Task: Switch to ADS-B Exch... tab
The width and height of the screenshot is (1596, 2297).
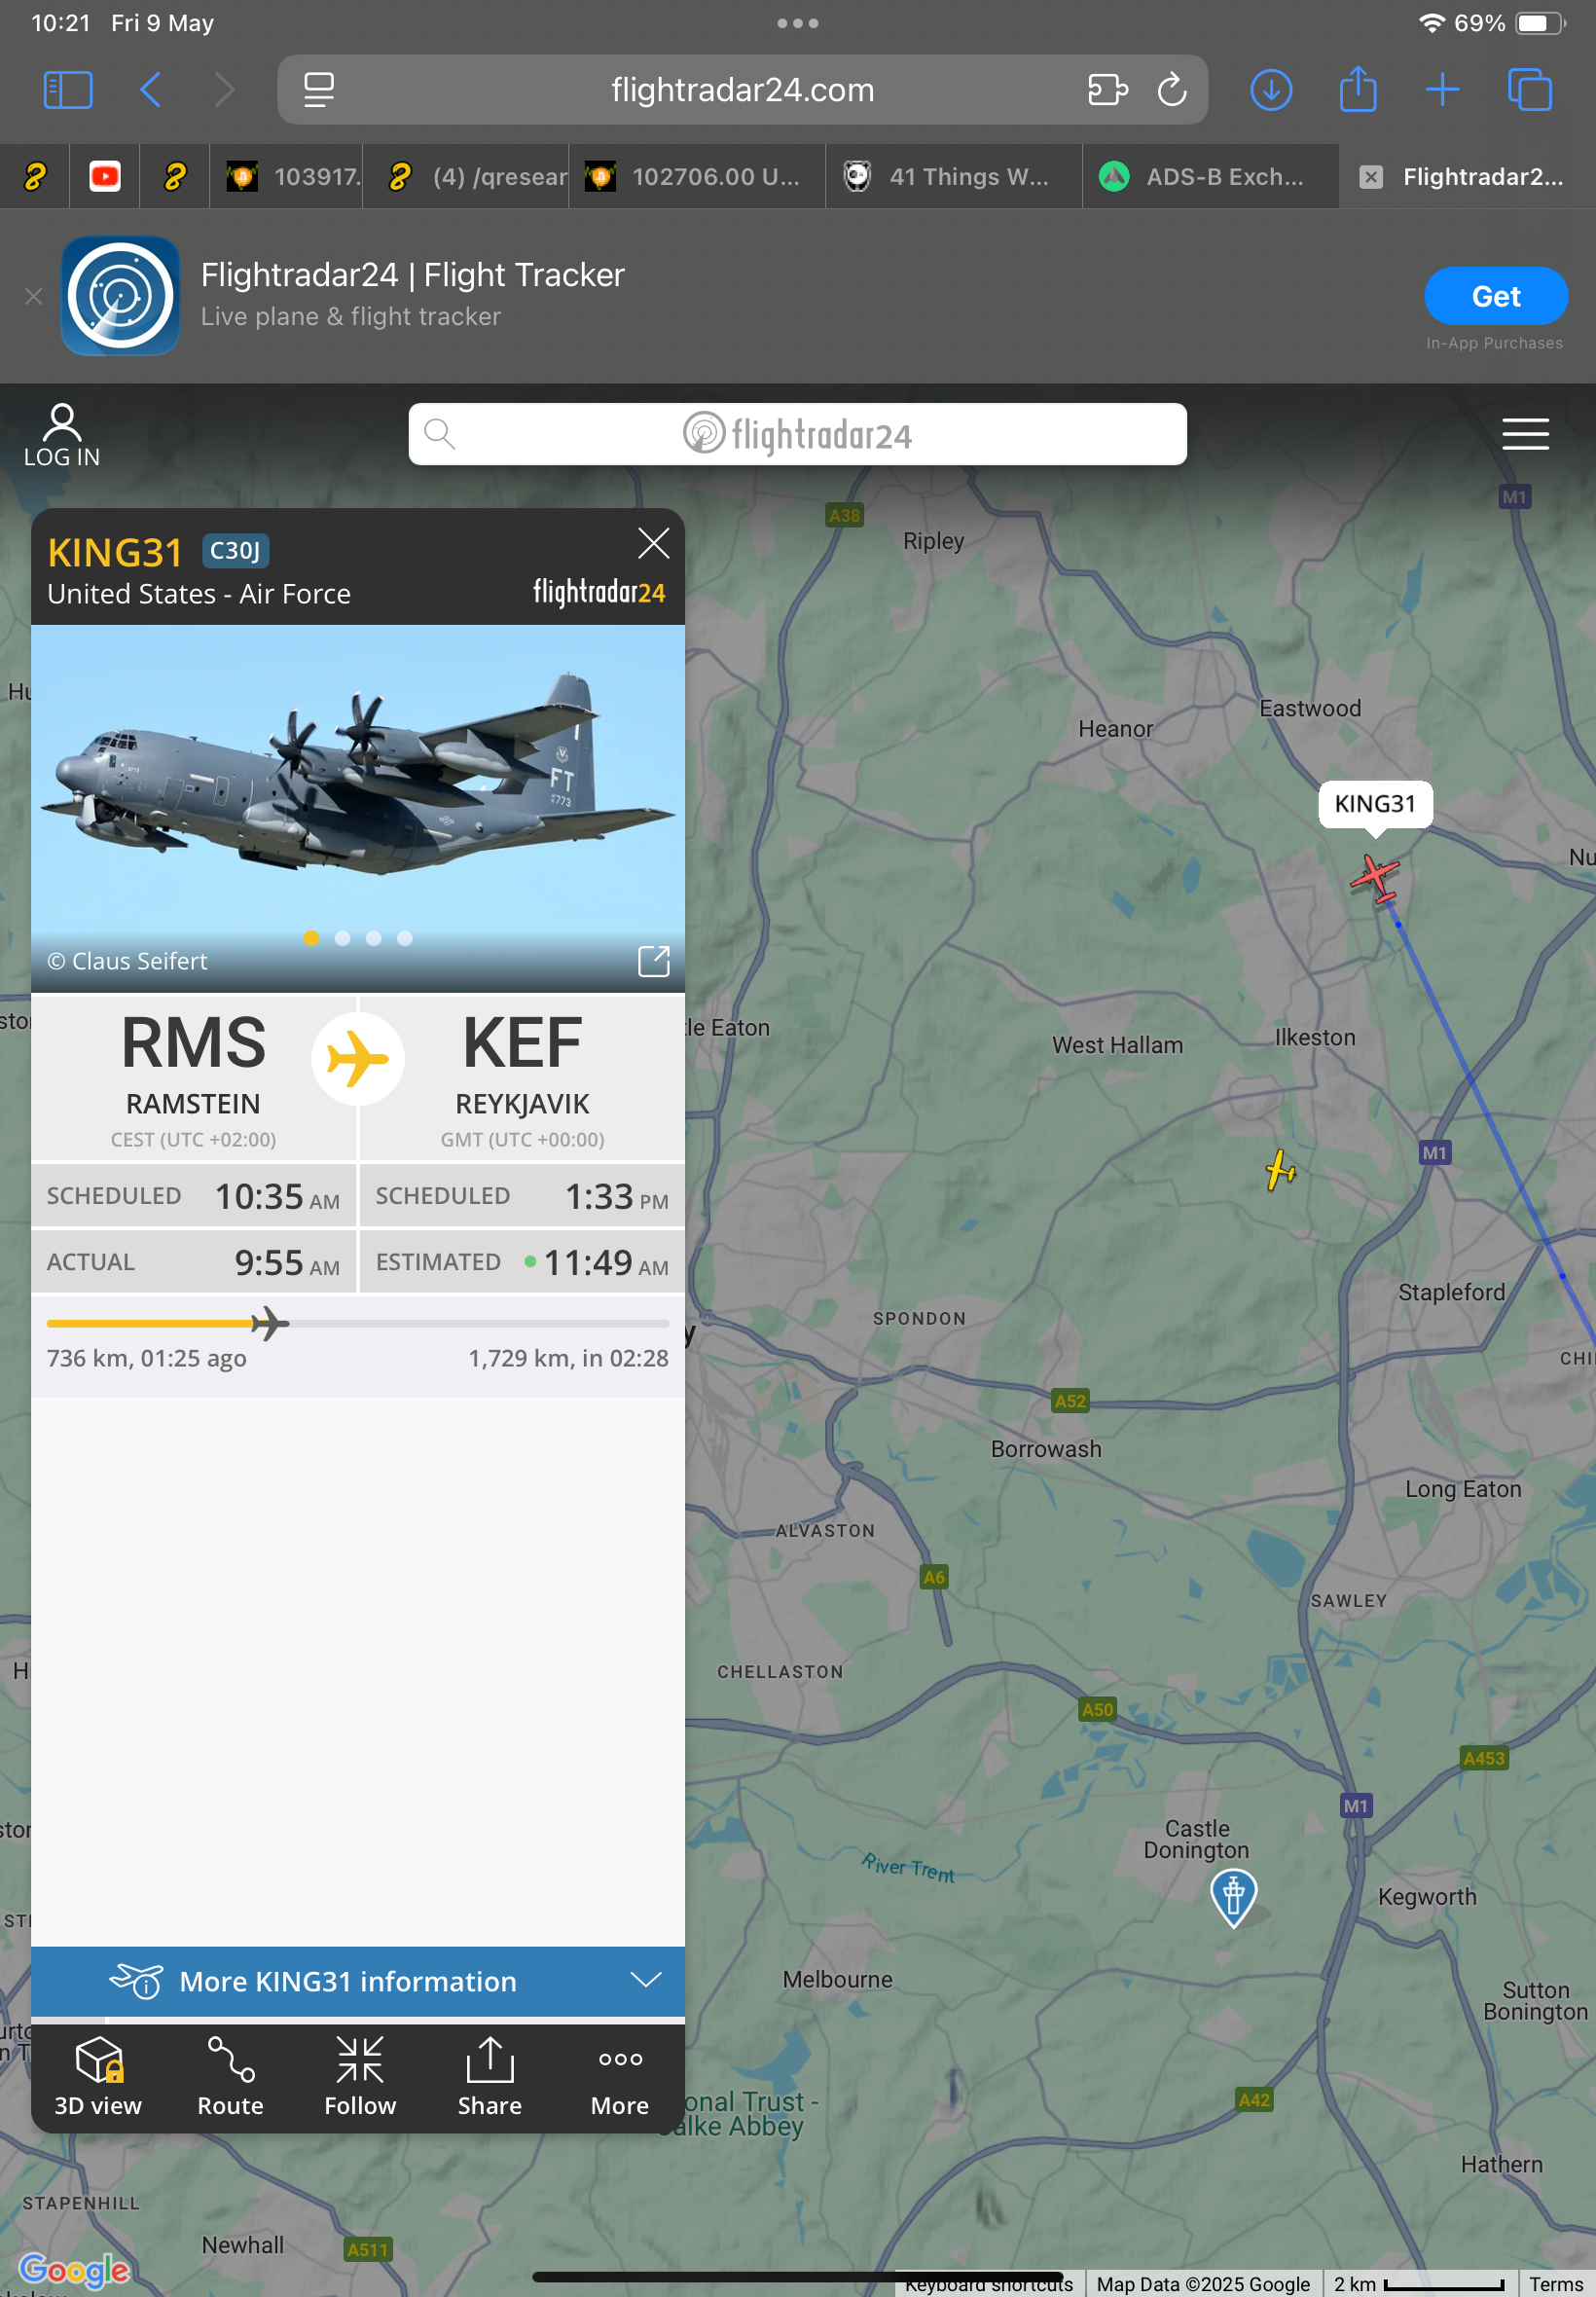Action: pos(1211,177)
